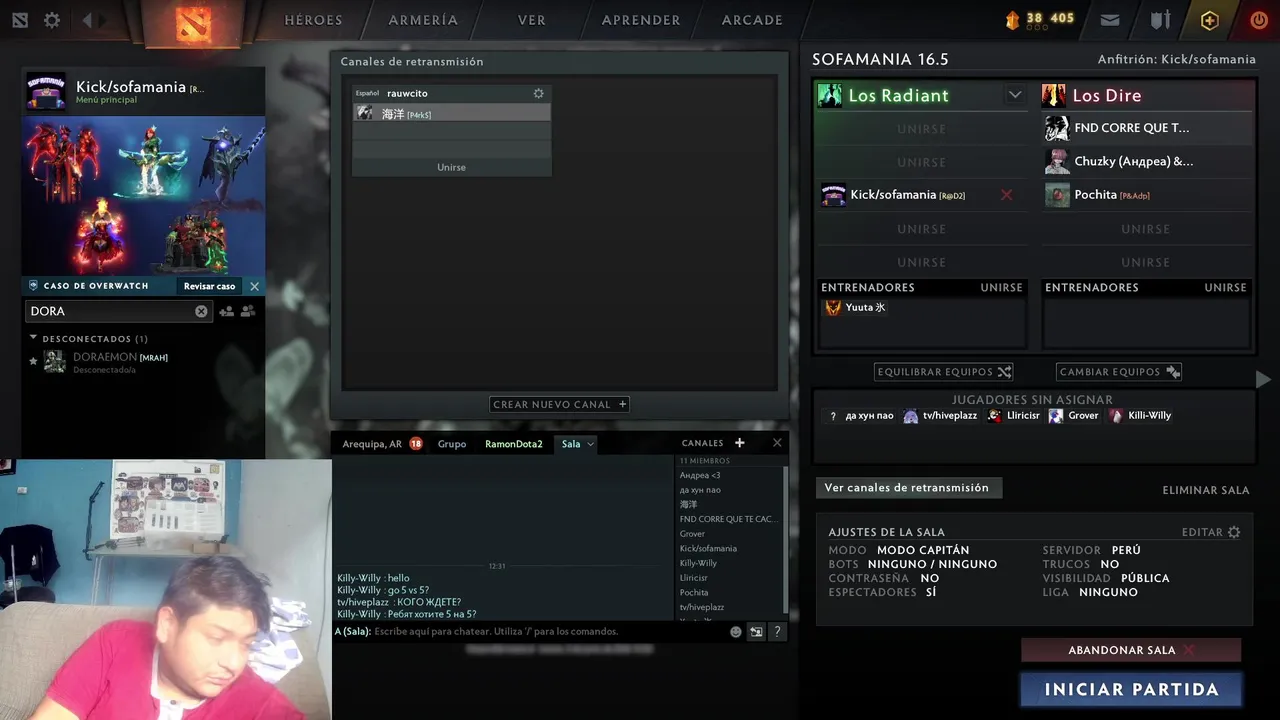Open the friends group icon beside search
This screenshot has width=1280, height=720.
[x=248, y=311]
